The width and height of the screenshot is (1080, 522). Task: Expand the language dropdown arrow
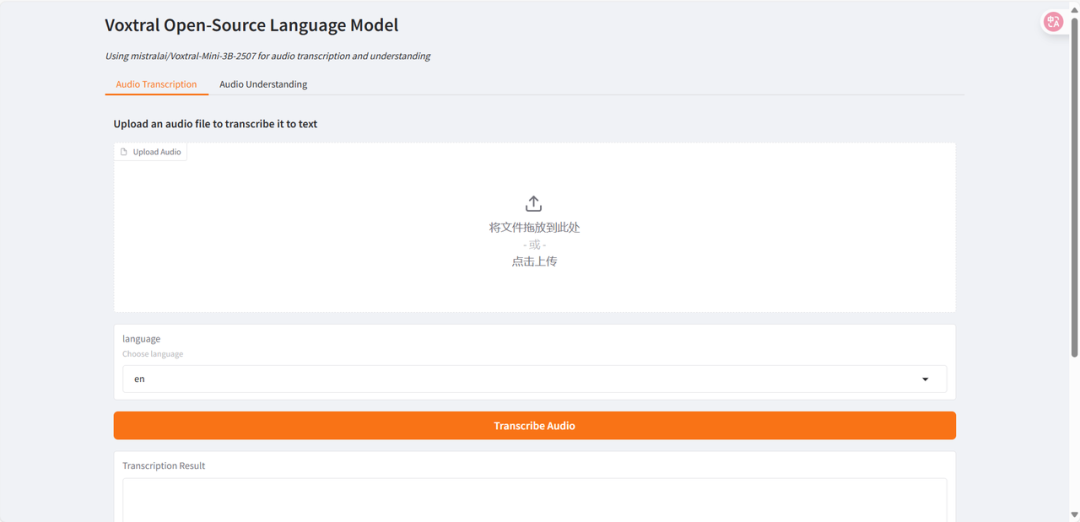tap(925, 379)
